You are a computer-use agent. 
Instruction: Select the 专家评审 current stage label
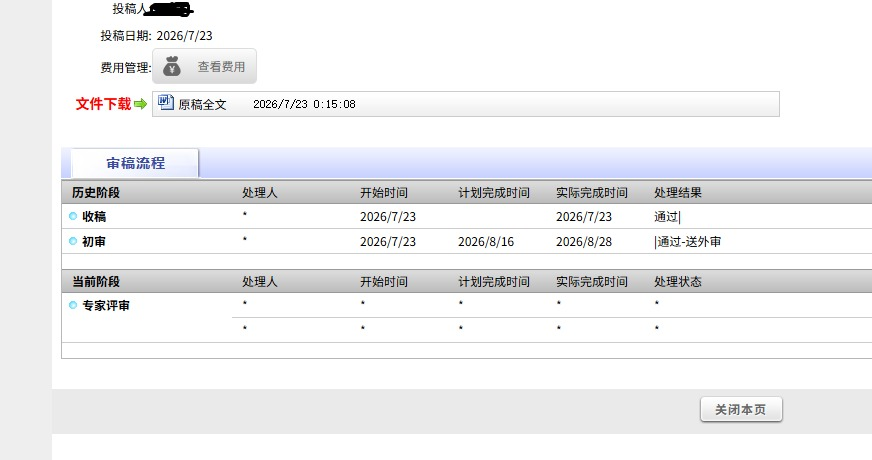pos(106,305)
